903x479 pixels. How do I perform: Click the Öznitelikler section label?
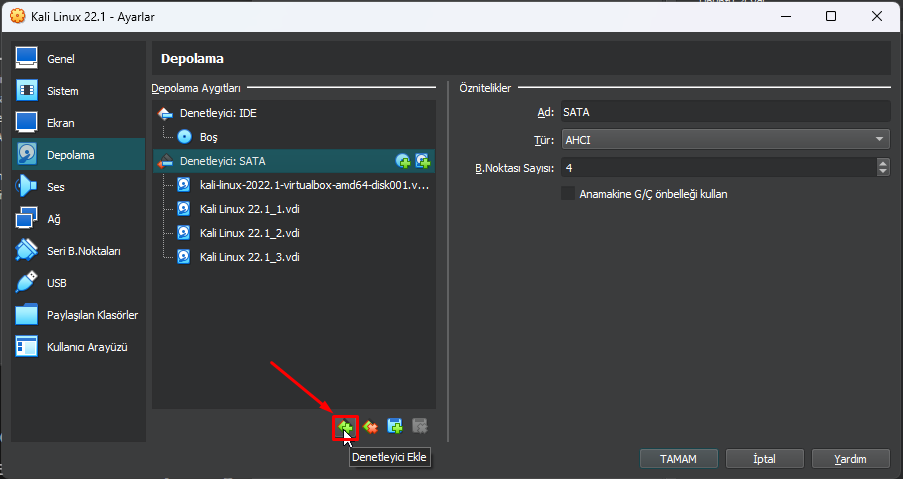[x=485, y=88]
